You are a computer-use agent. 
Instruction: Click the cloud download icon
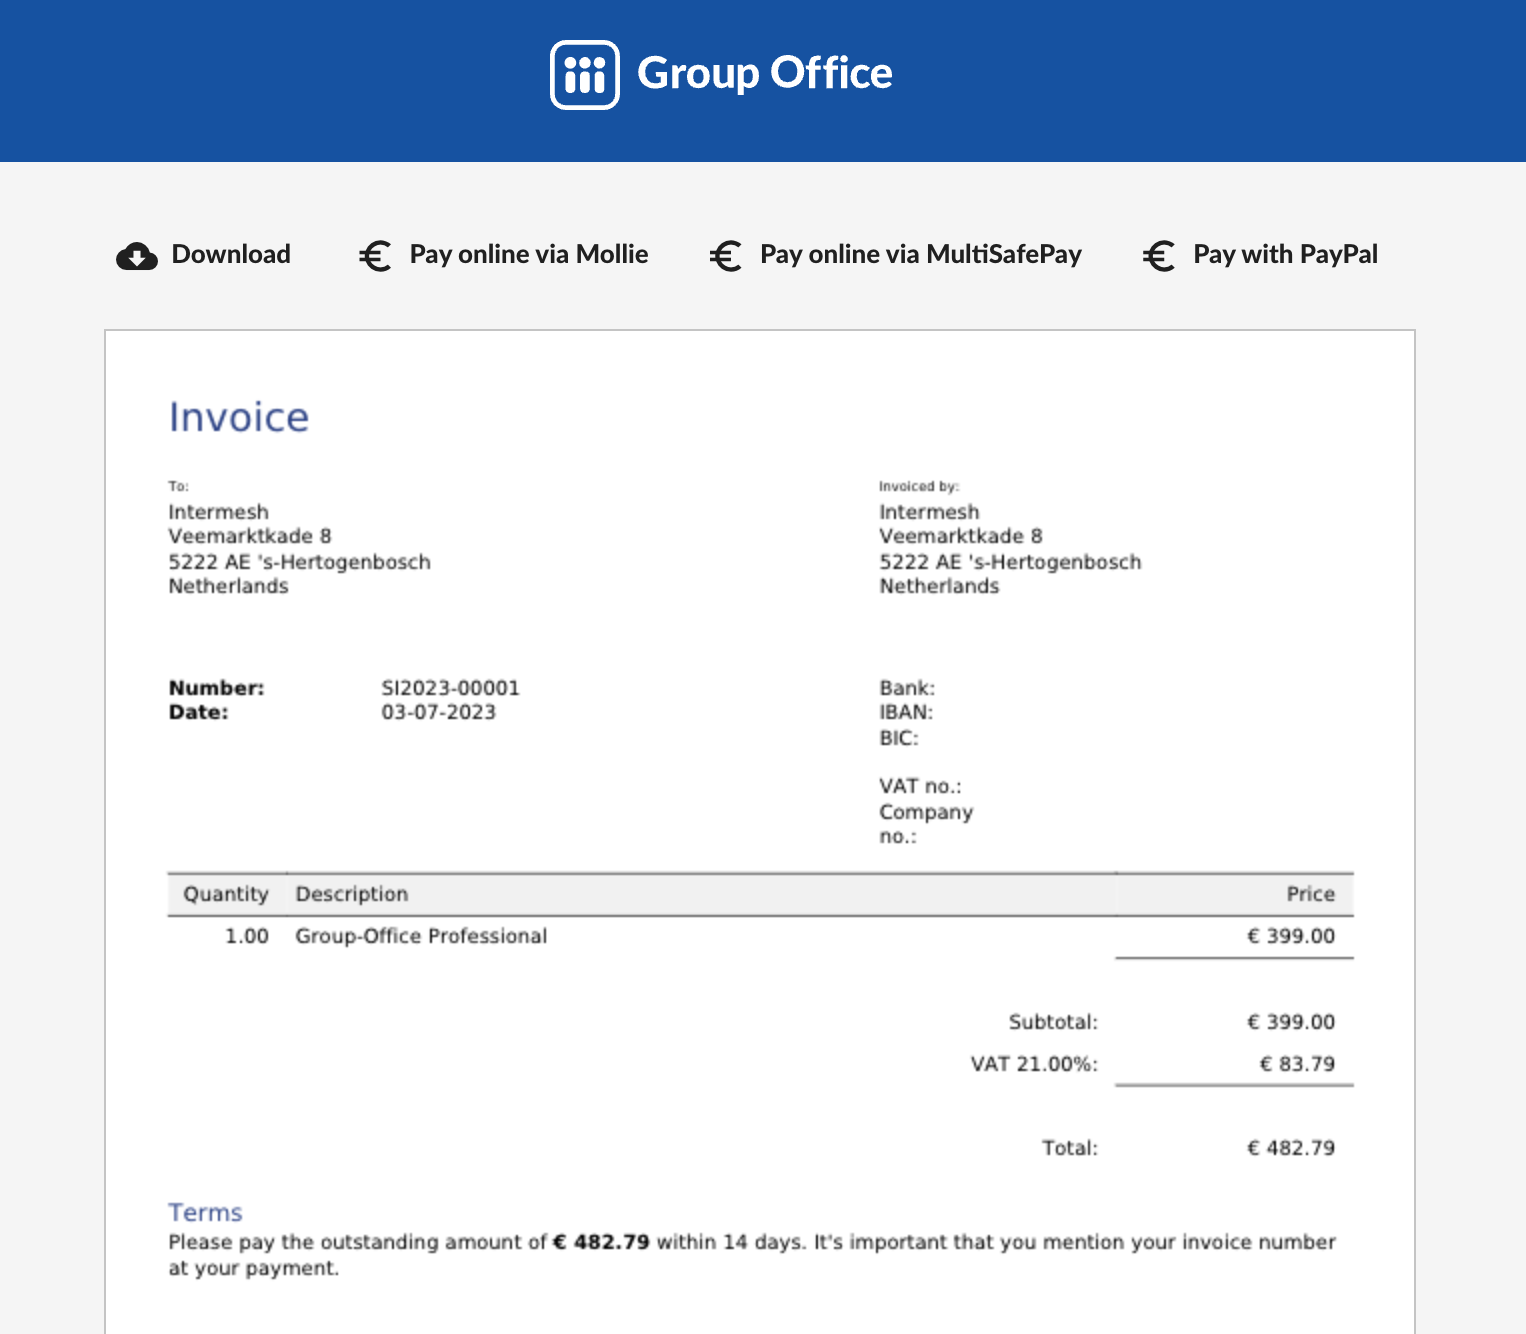(x=137, y=256)
